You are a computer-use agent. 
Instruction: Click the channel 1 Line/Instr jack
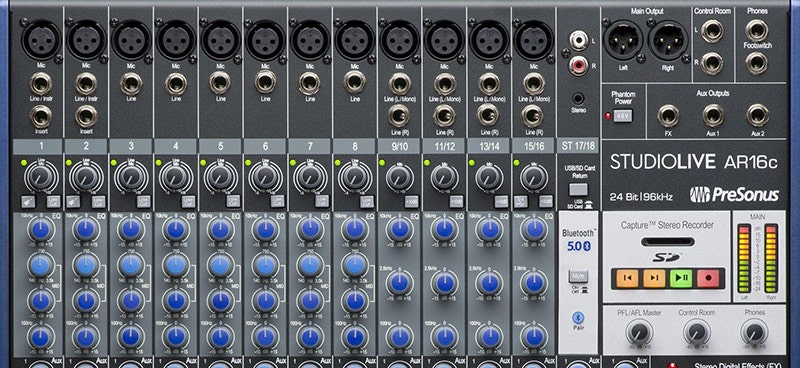click(x=41, y=83)
